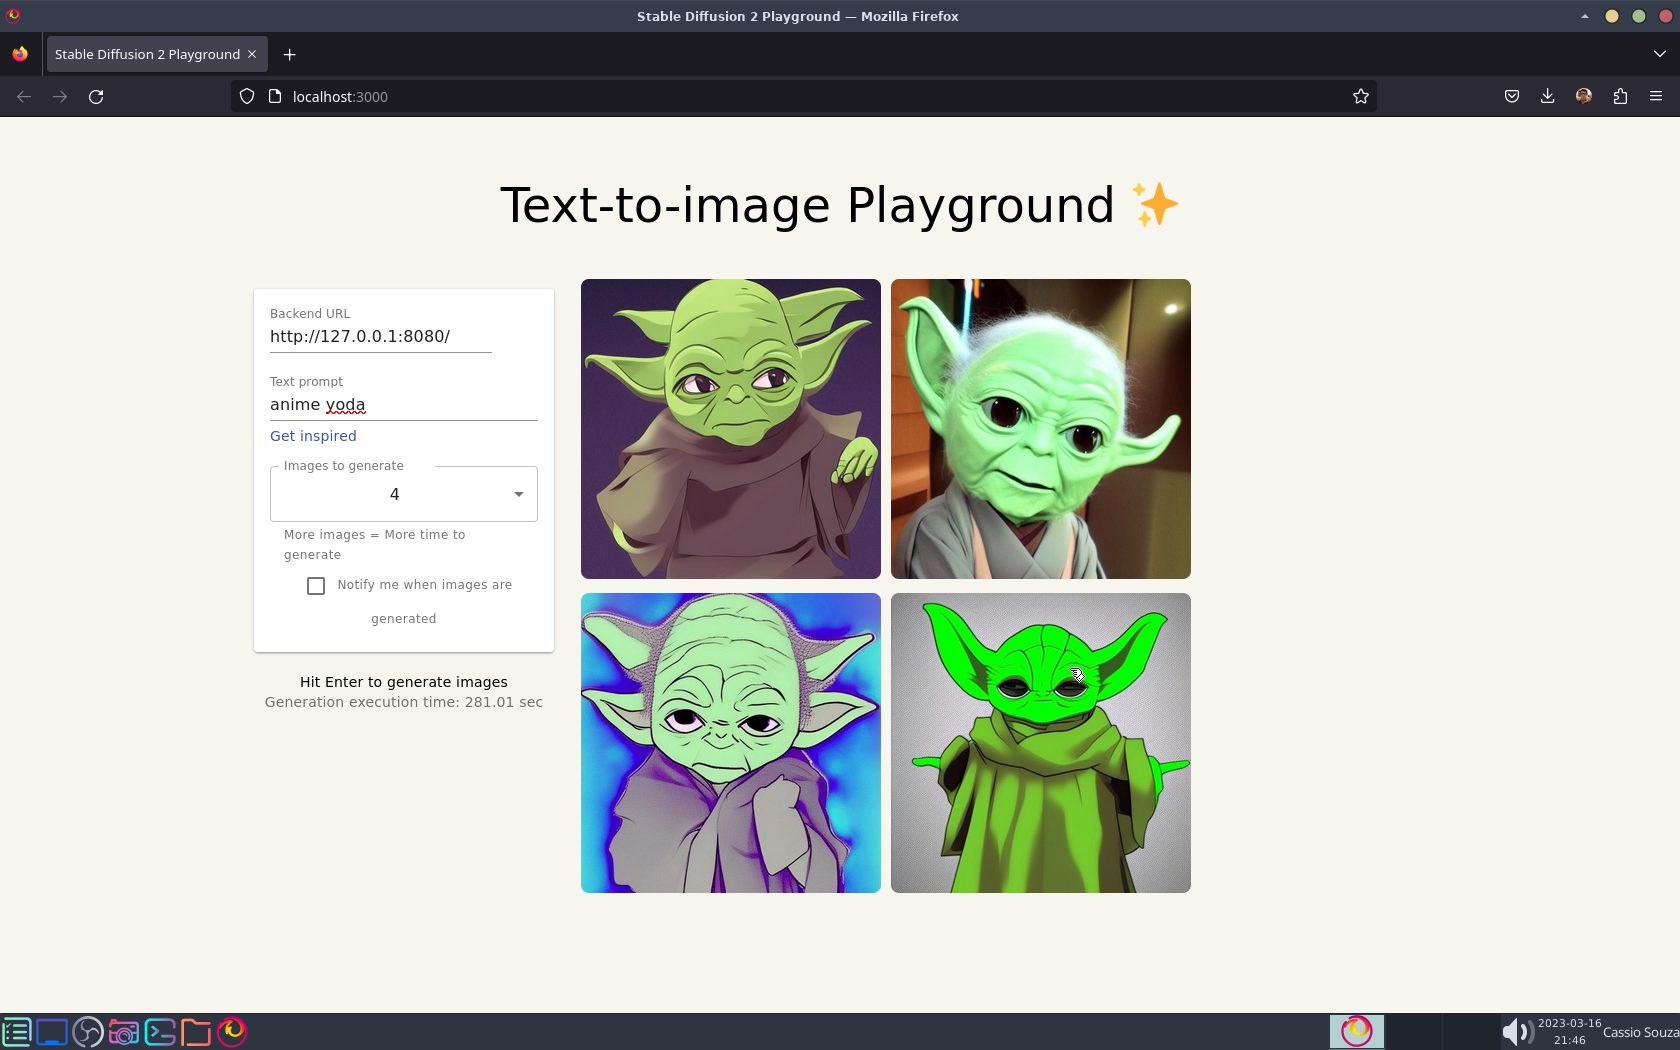This screenshot has width=1680, height=1050.
Task: Open the bright green robed Yoda image
Action: (x=1041, y=743)
